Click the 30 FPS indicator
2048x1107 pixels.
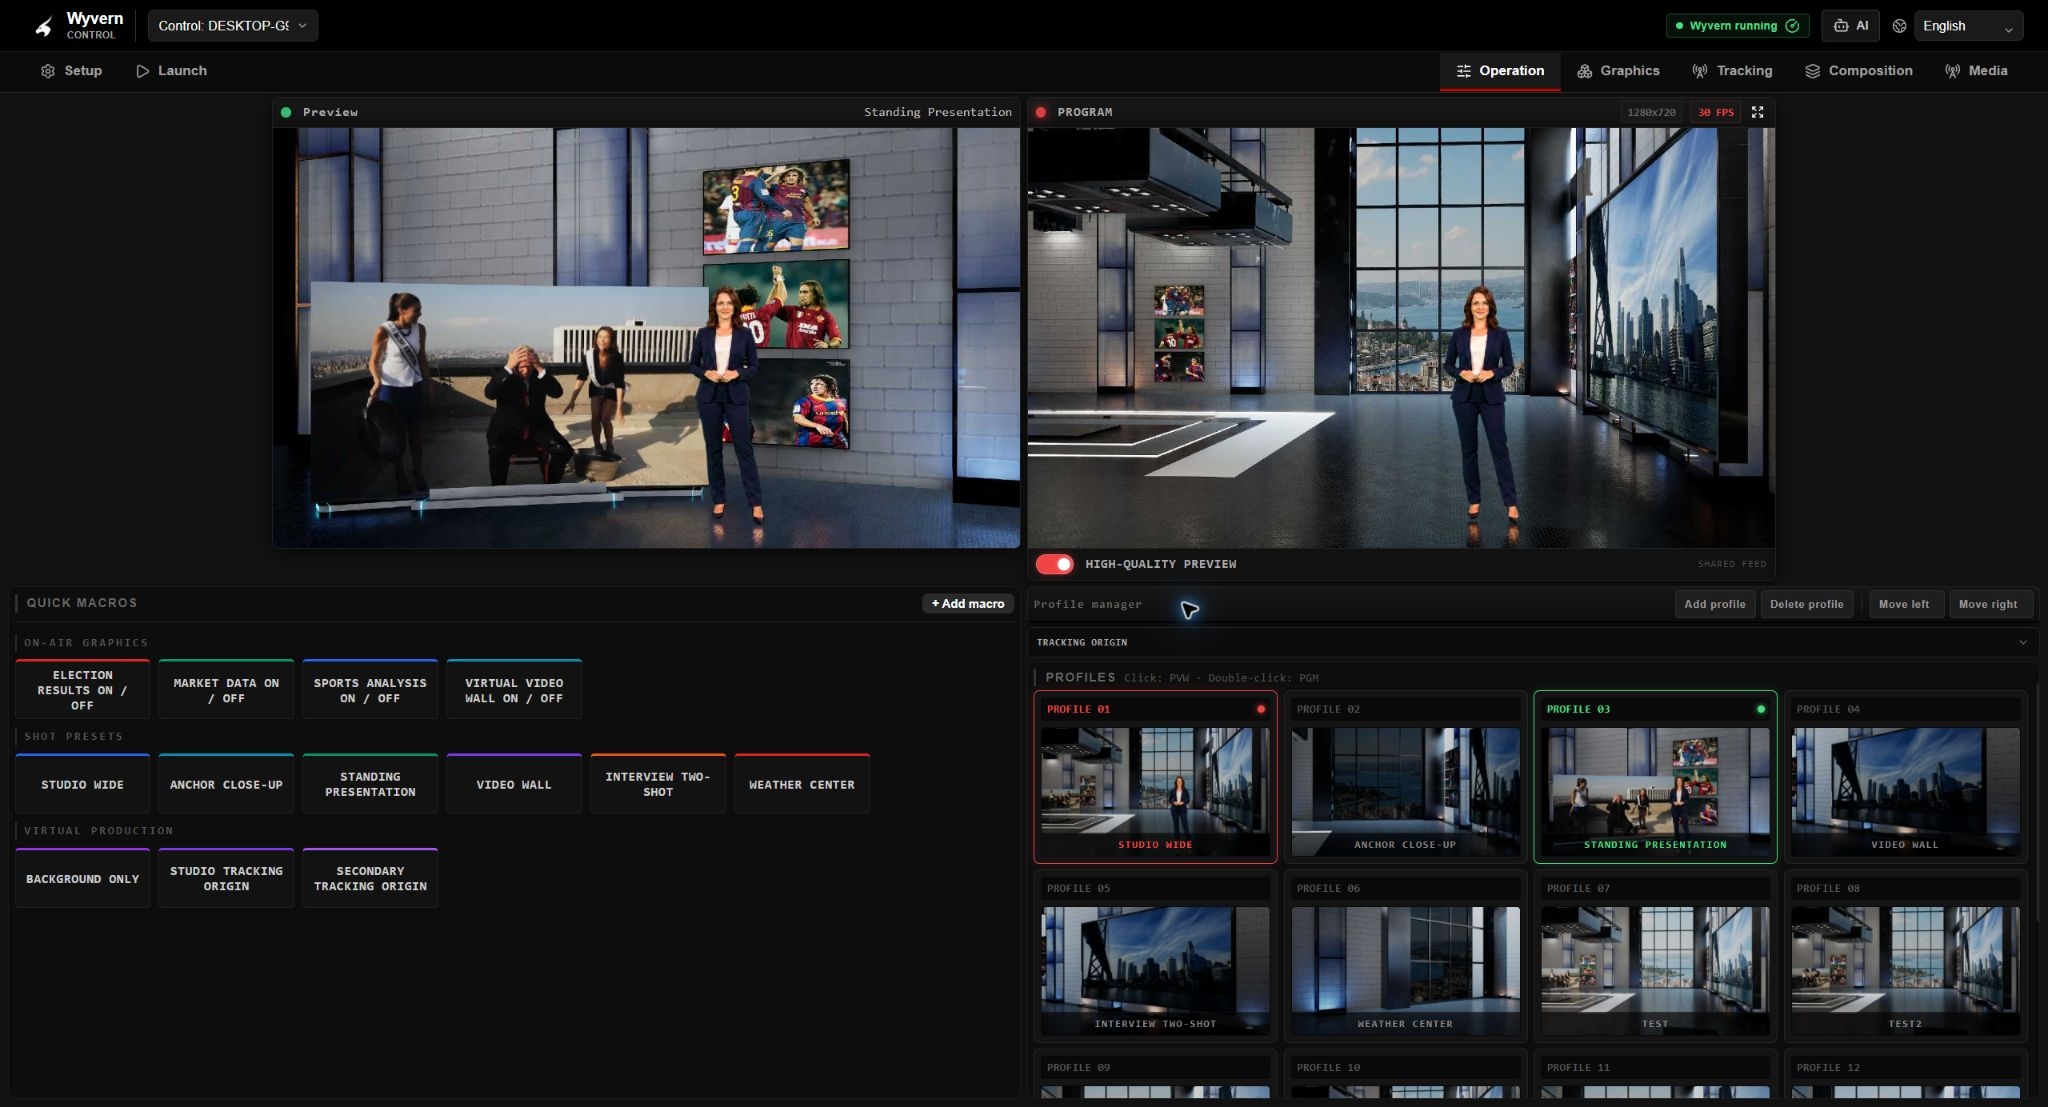pyautogui.click(x=1715, y=112)
